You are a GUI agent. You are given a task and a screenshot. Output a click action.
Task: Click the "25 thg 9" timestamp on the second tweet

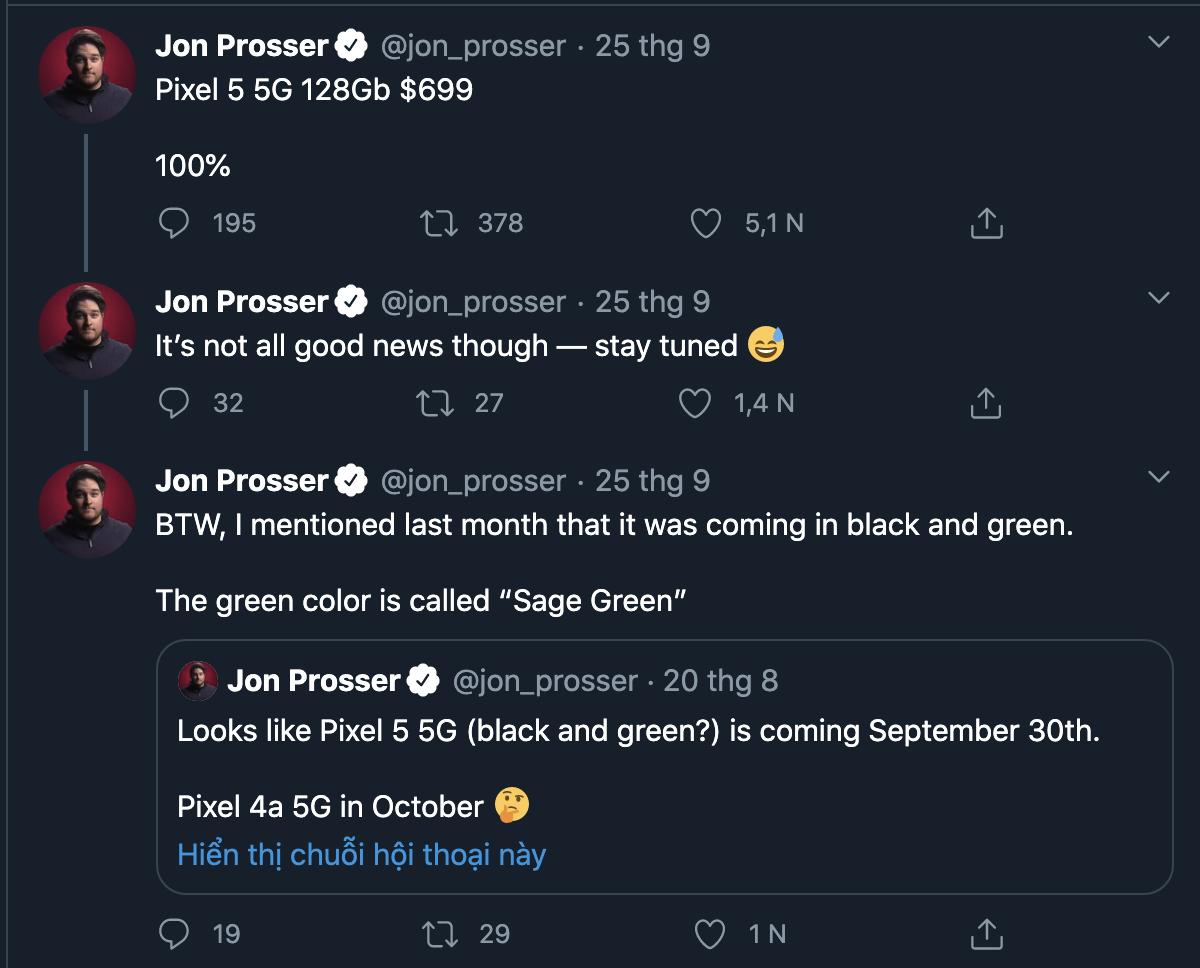pos(652,302)
